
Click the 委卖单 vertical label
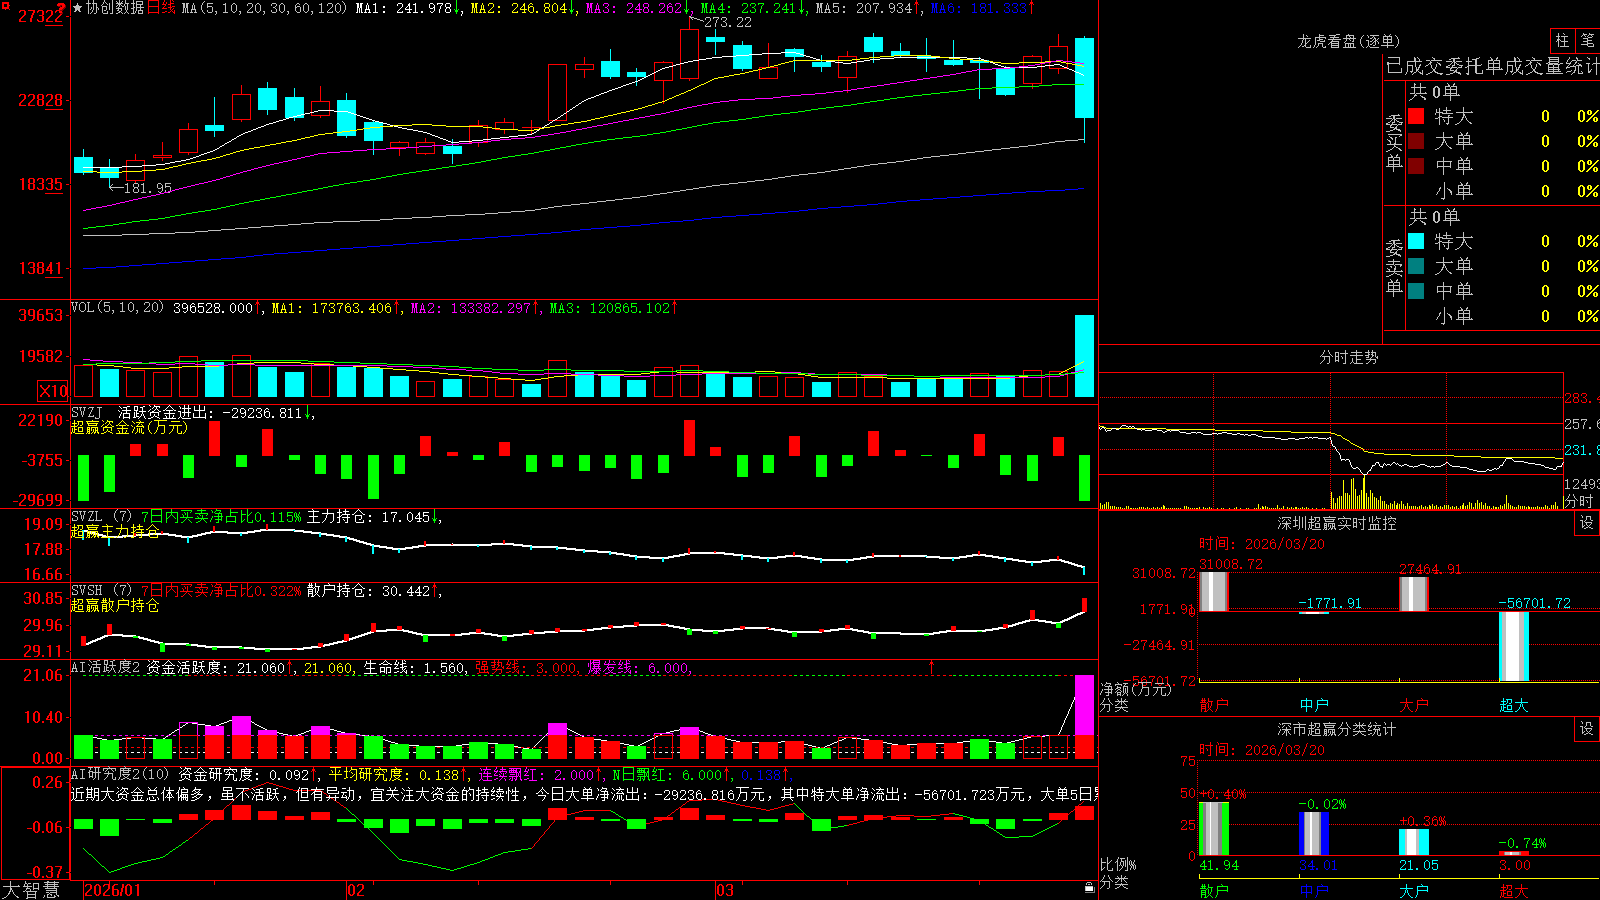click(x=1394, y=268)
